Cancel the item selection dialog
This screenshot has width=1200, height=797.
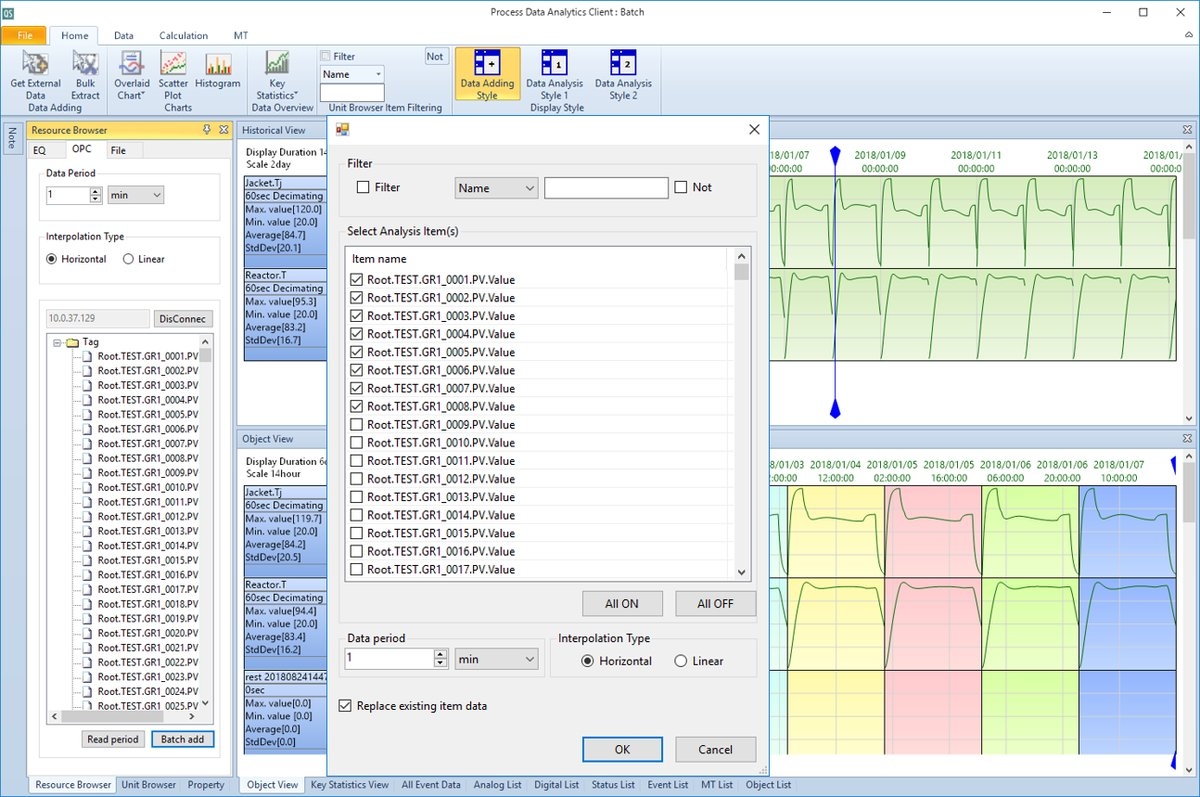[x=715, y=749]
